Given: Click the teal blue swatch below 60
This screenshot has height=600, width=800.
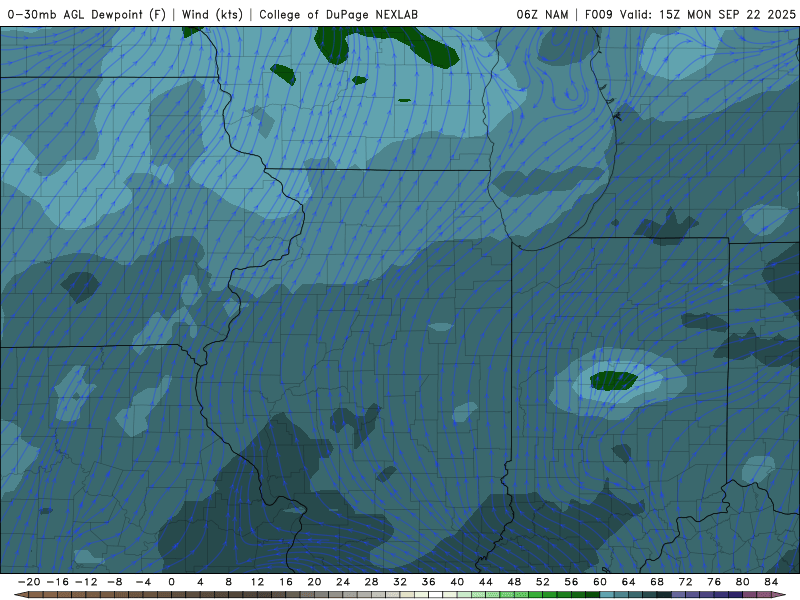Looking at the screenshot, I should 607,595.
